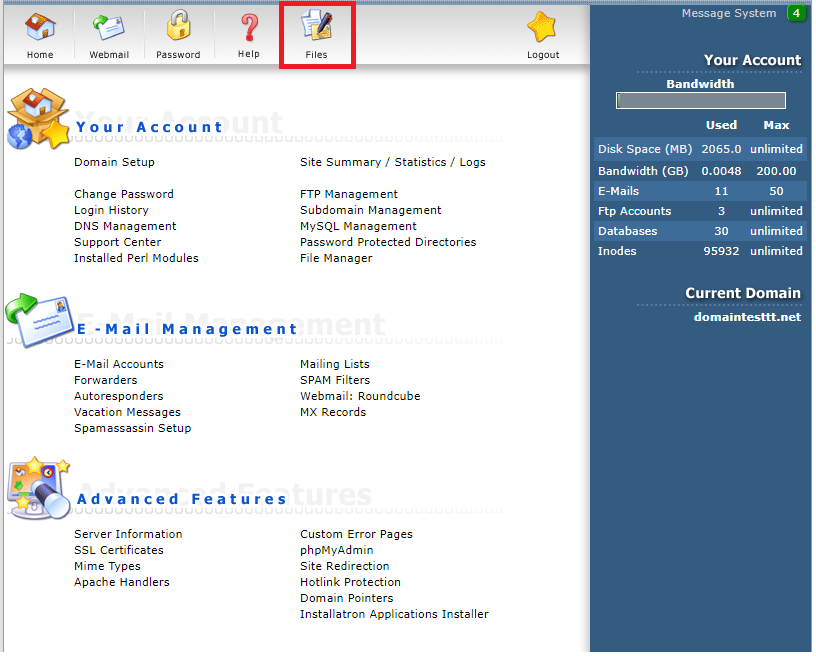This screenshot has height=656, width=816.
Task: Open SPAM Filters
Action: tap(335, 381)
